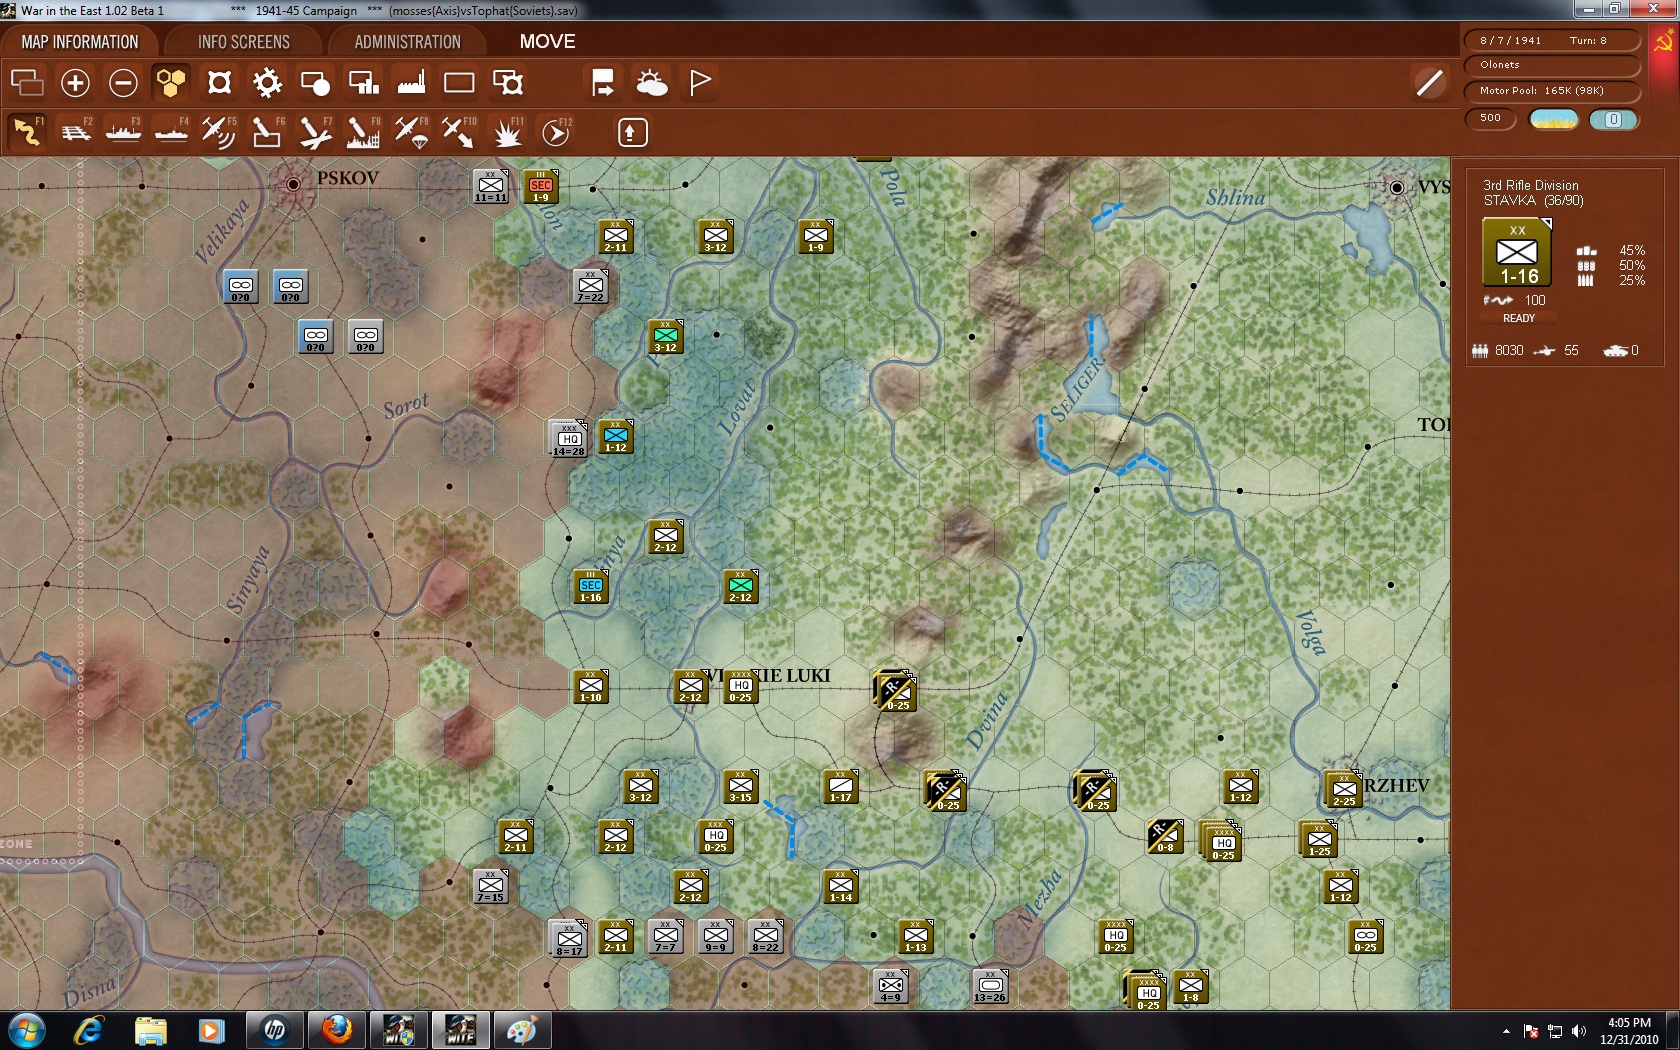Open the Administration tab

(x=407, y=42)
